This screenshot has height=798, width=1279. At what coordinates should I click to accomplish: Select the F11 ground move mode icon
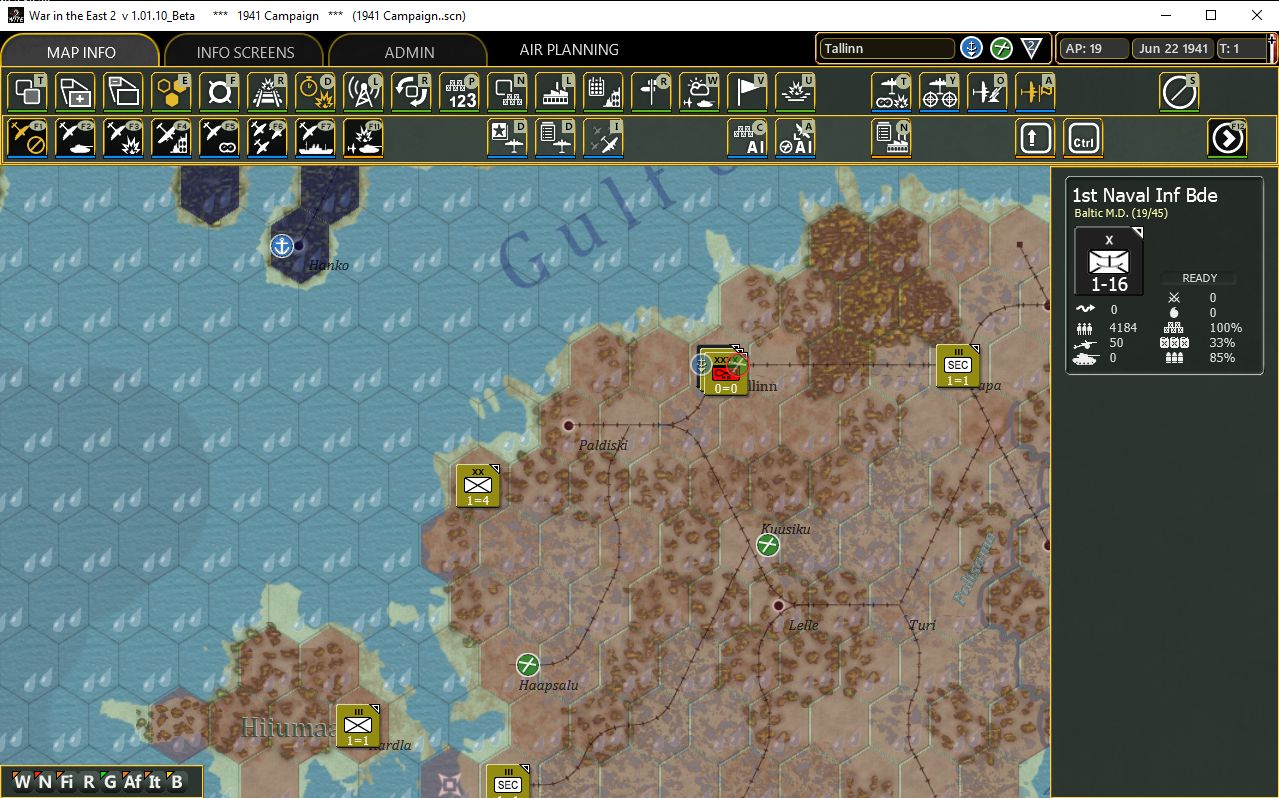tap(363, 138)
